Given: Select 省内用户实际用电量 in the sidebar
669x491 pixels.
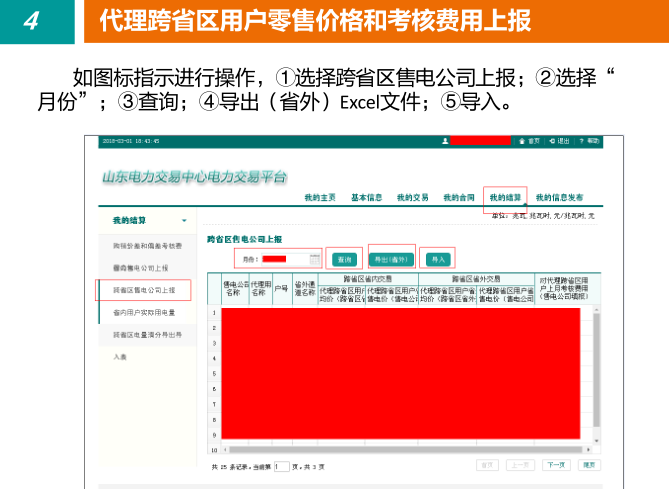Looking at the screenshot, I should tap(143, 312).
